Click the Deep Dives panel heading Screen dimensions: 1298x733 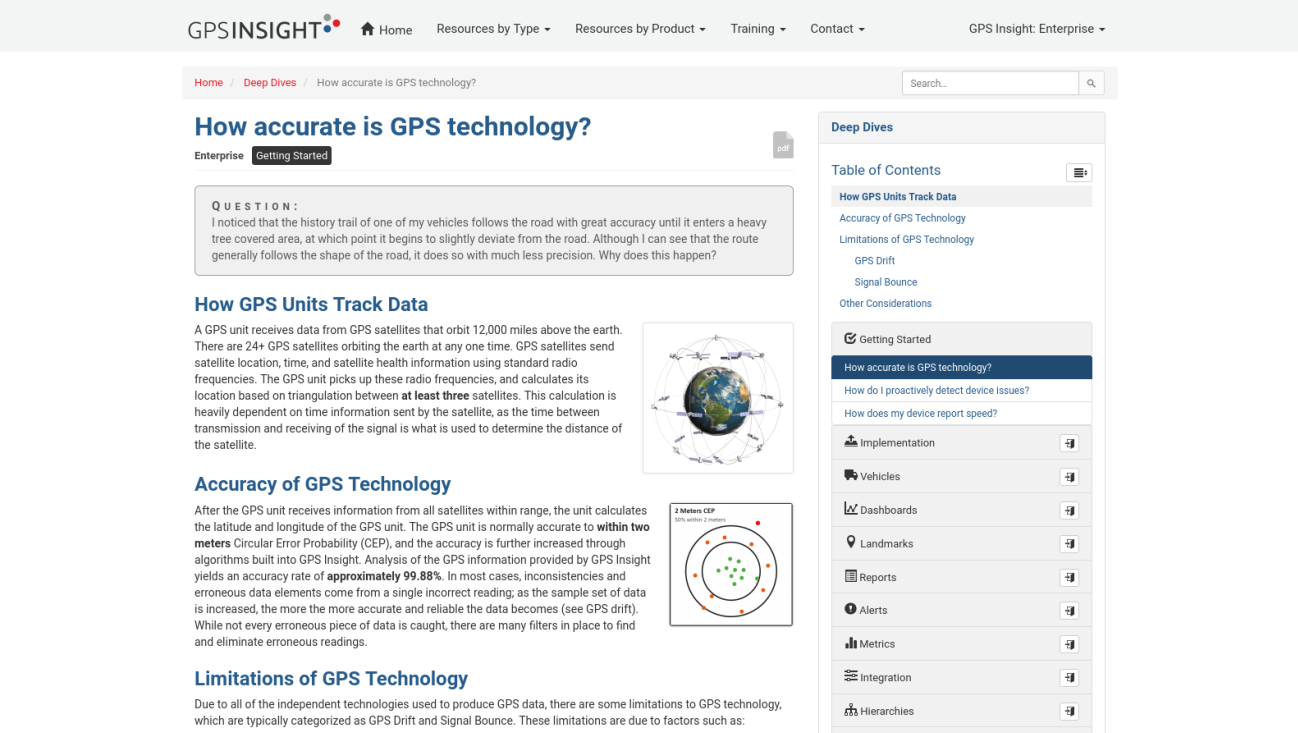[862, 128]
